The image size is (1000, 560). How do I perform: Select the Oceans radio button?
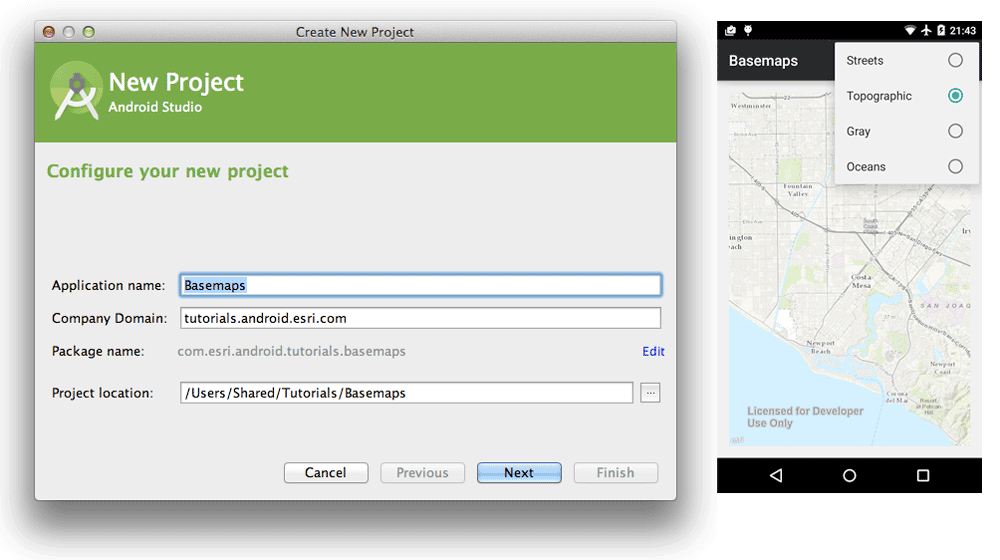pyautogui.click(x=955, y=166)
